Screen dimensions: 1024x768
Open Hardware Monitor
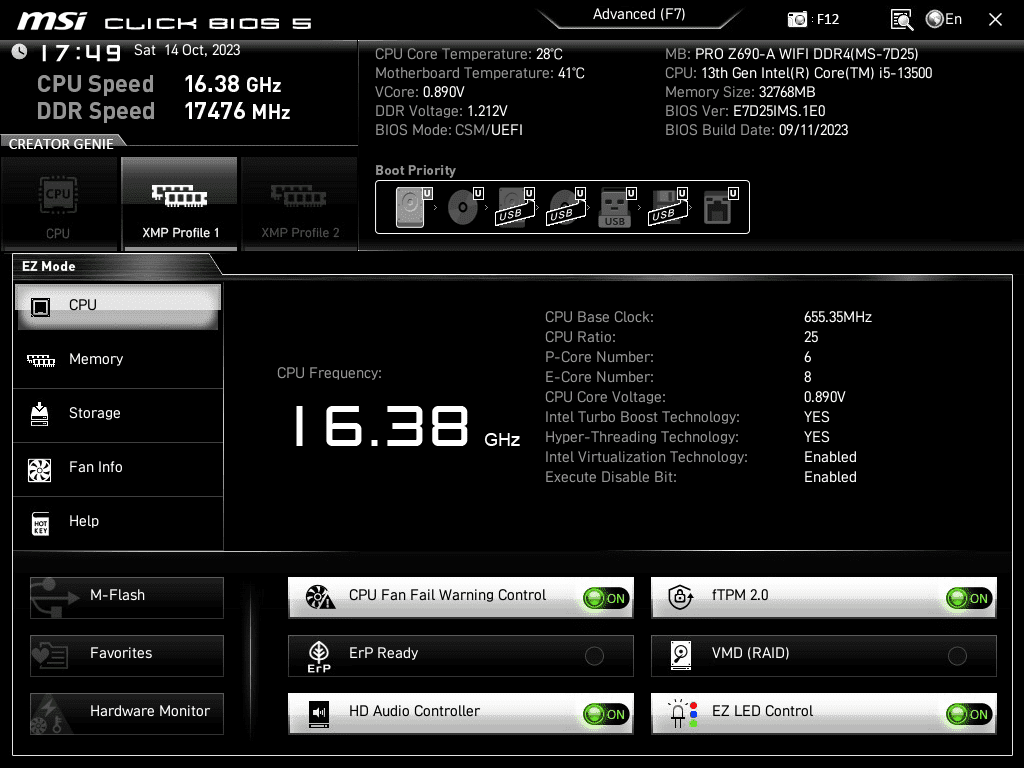tap(127, 713)
